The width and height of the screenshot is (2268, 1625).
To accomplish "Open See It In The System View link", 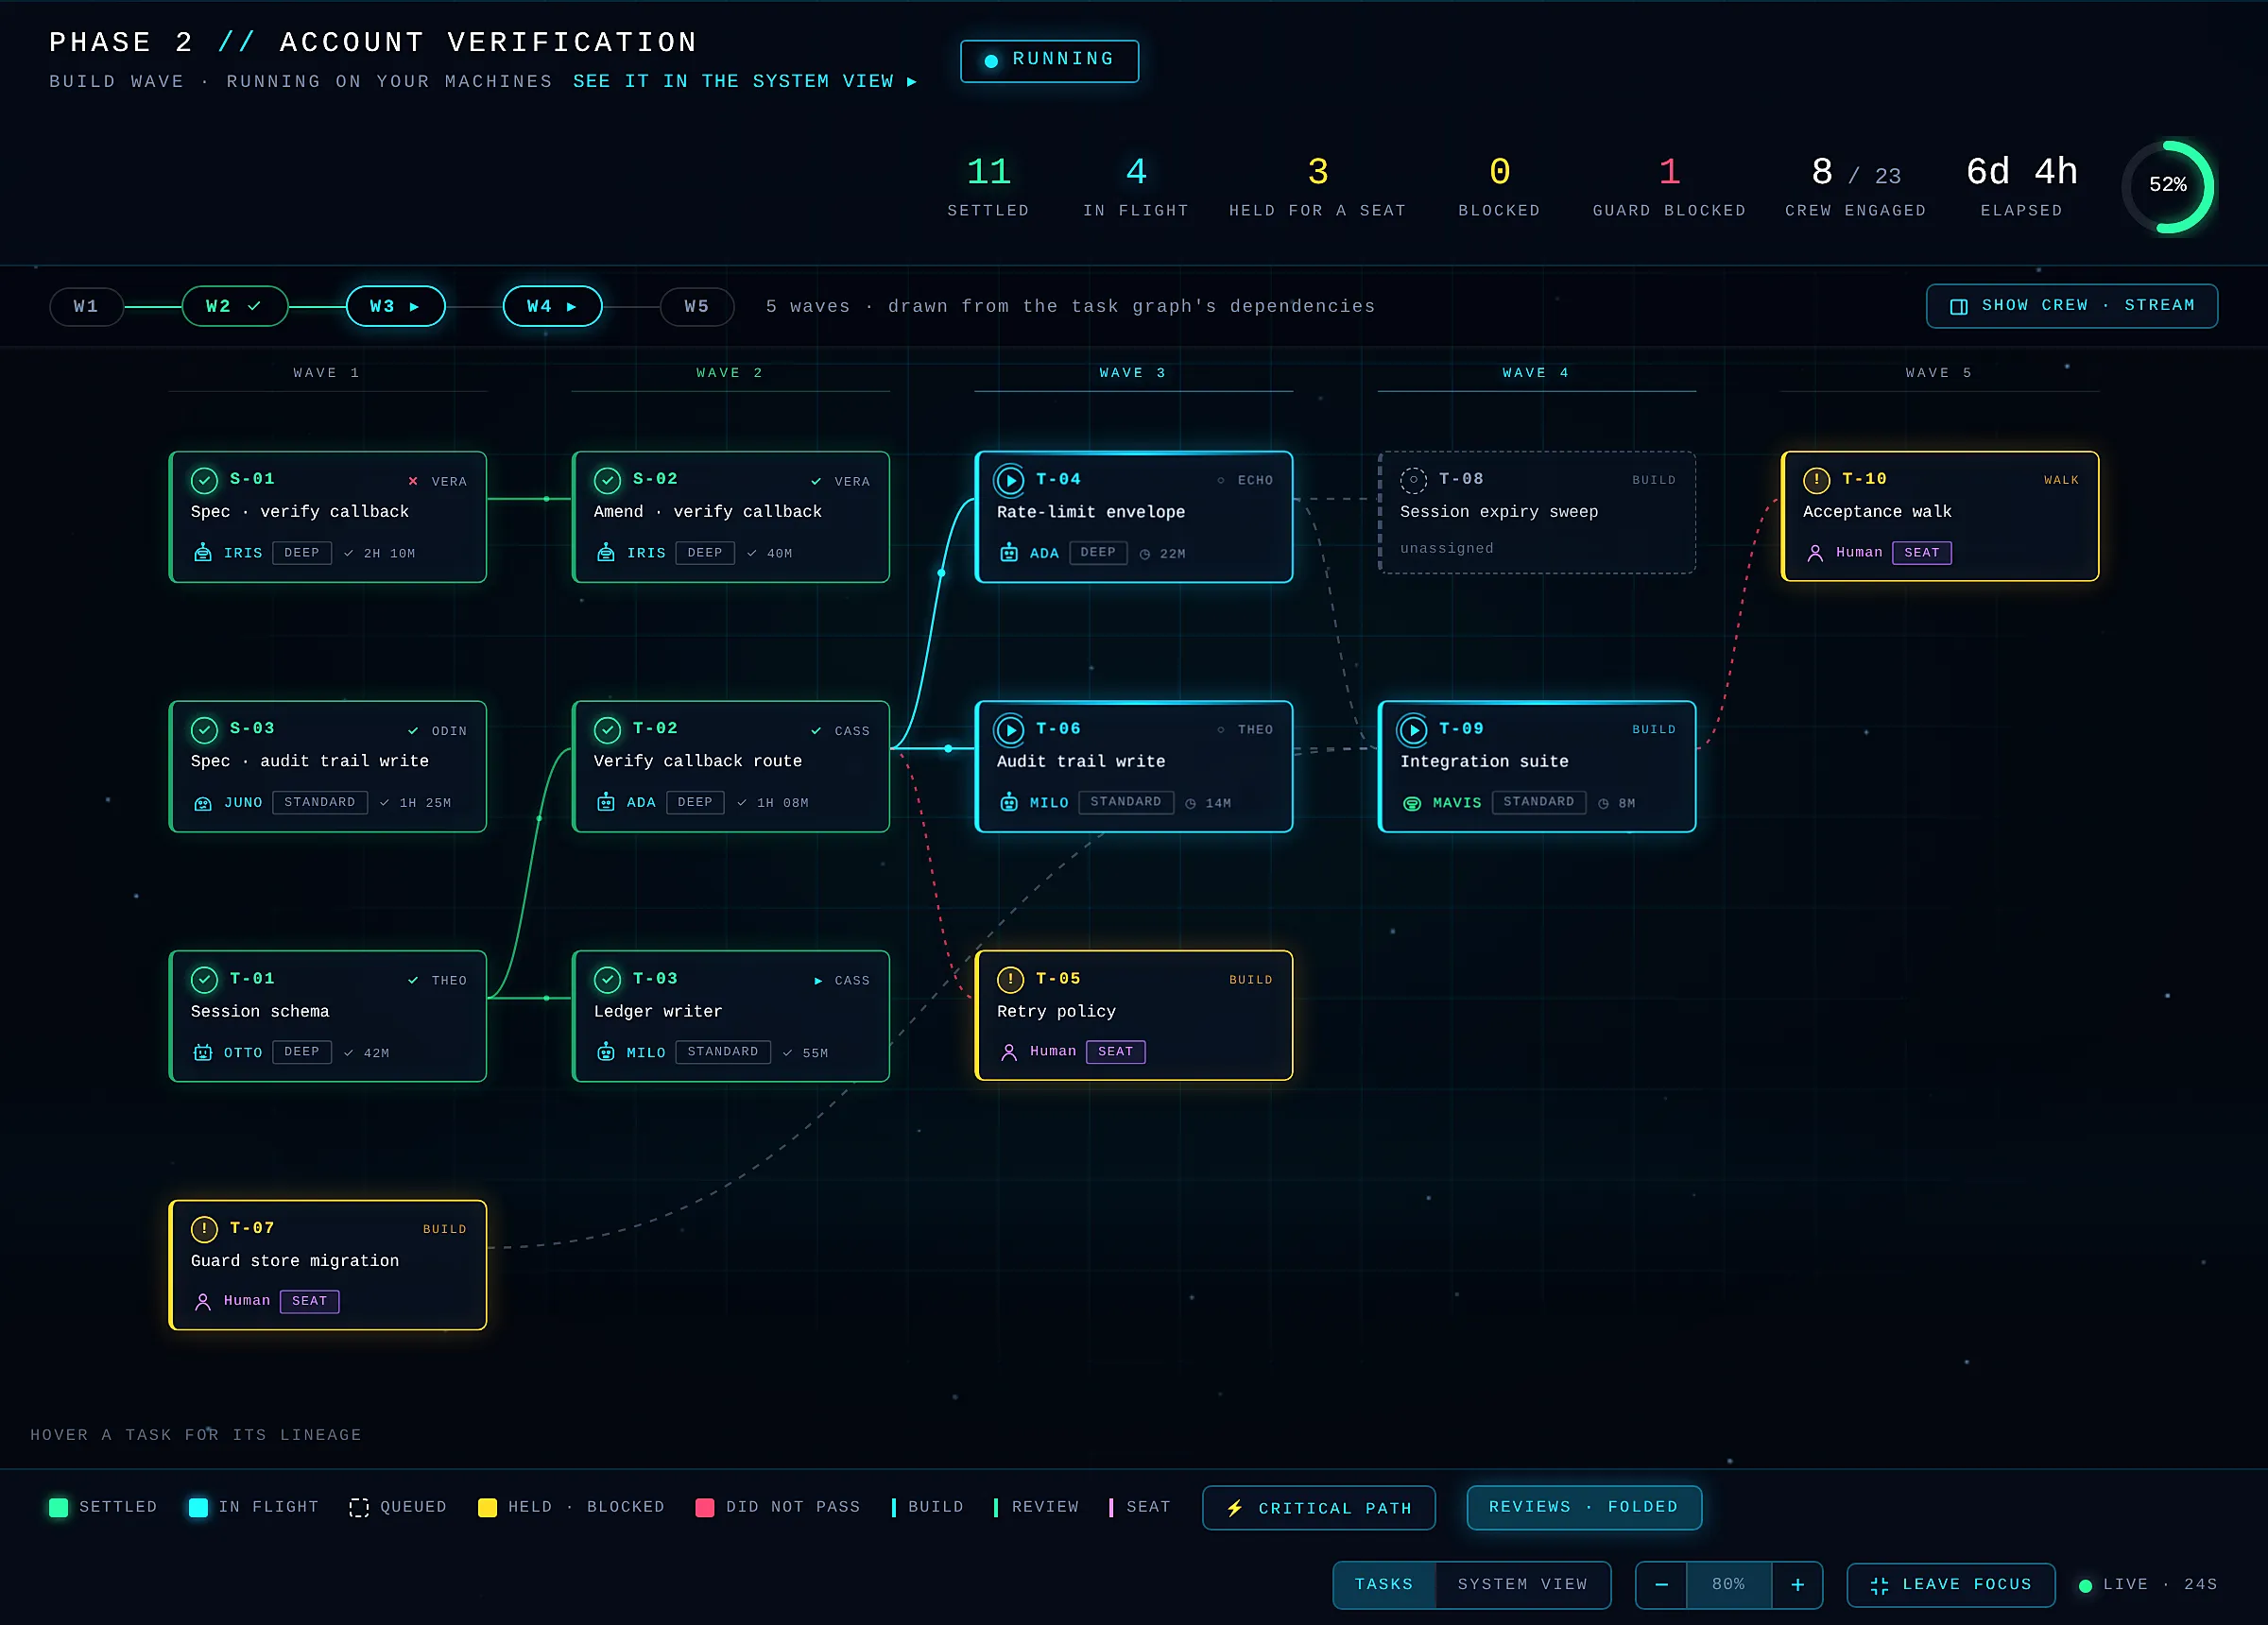I will point(745,81).
